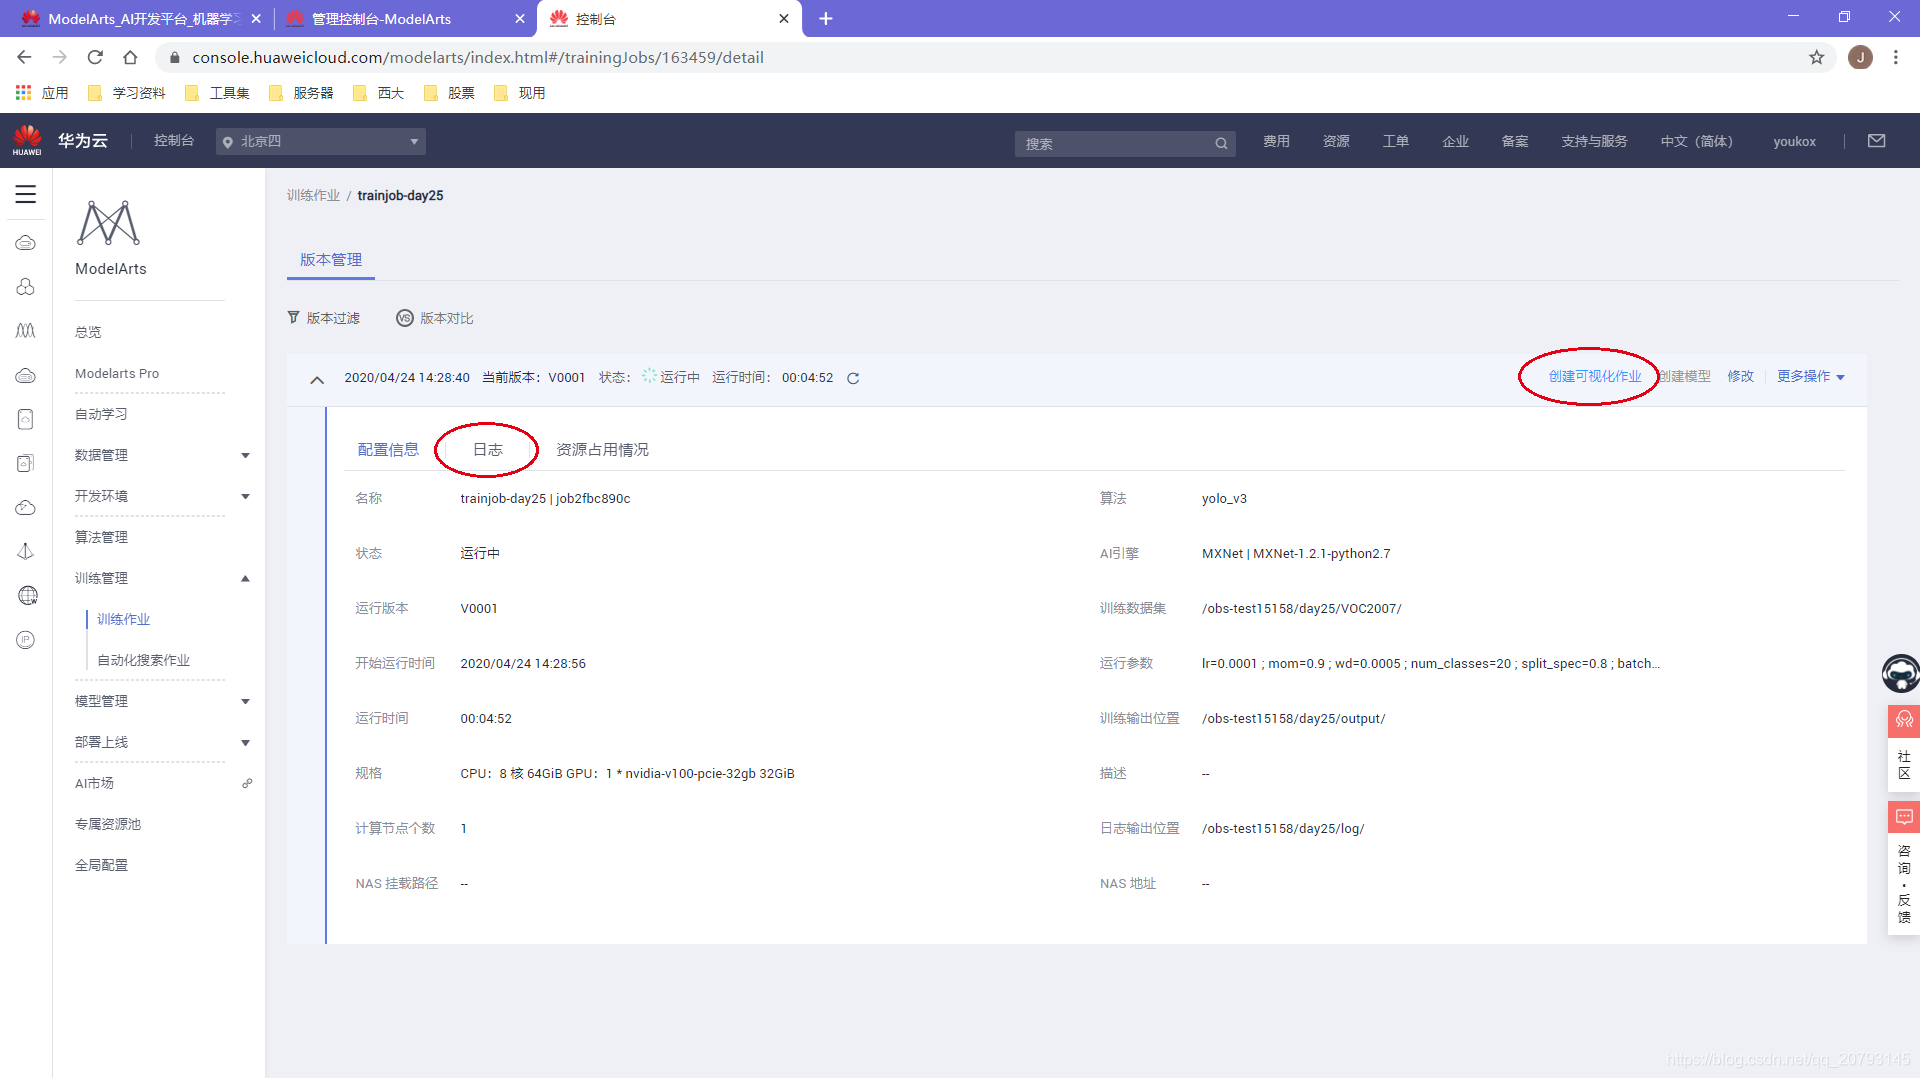Click the AI市场 external link icon
Image resolution: width=1920 pixels, height=1078 pixels.
[247, 783]
